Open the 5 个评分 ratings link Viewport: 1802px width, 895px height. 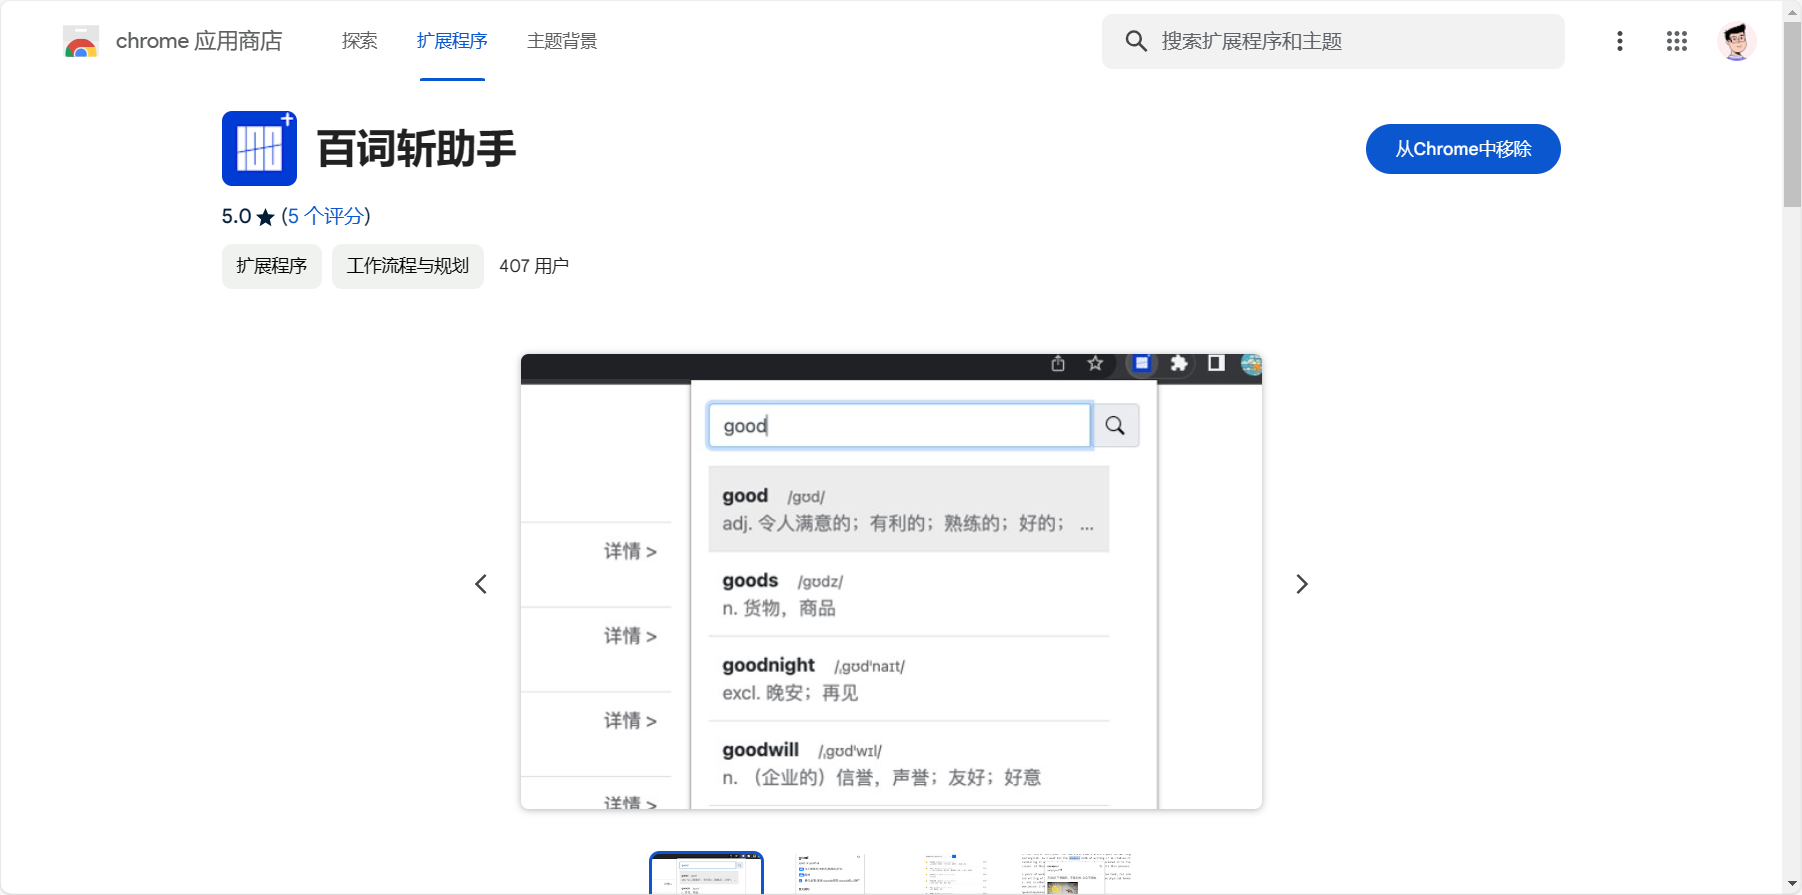click(x=325, y=216)
